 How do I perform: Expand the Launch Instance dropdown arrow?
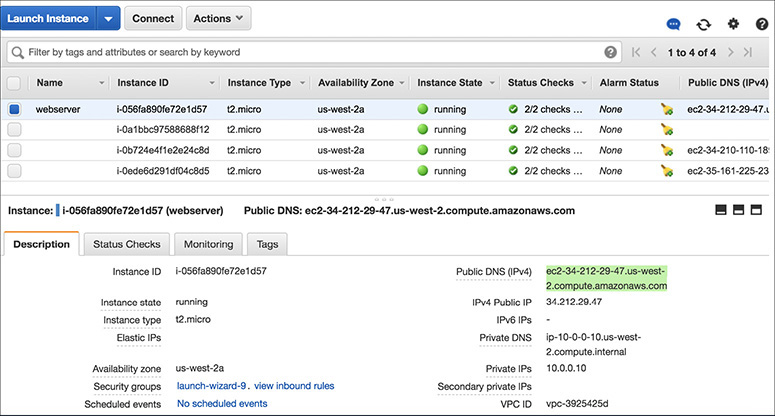108,18
